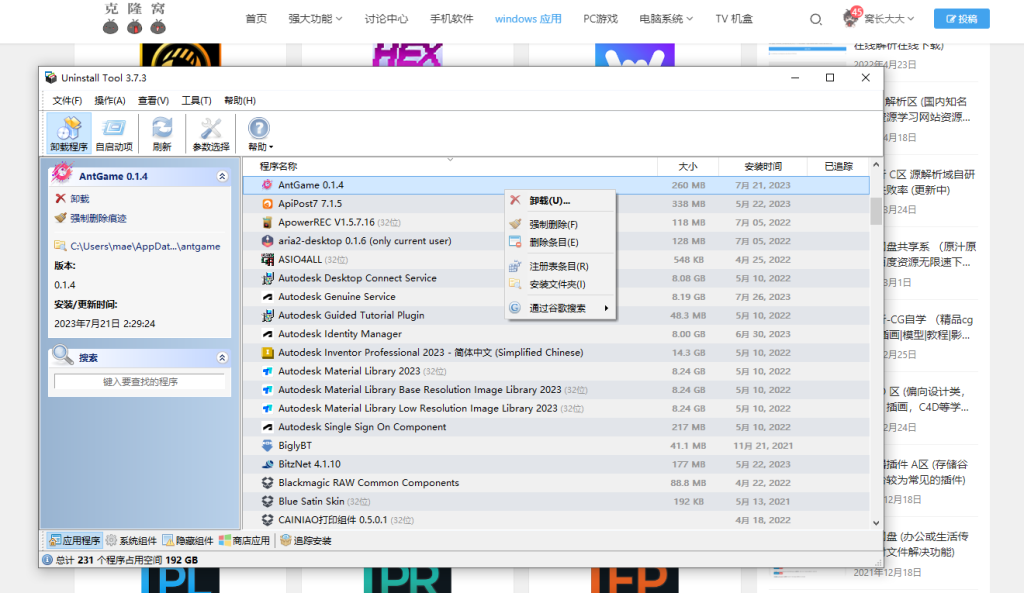Select the Base Resolution Image Library 2023 row
Screen dimensions: 1024x593
coord(556,390)
